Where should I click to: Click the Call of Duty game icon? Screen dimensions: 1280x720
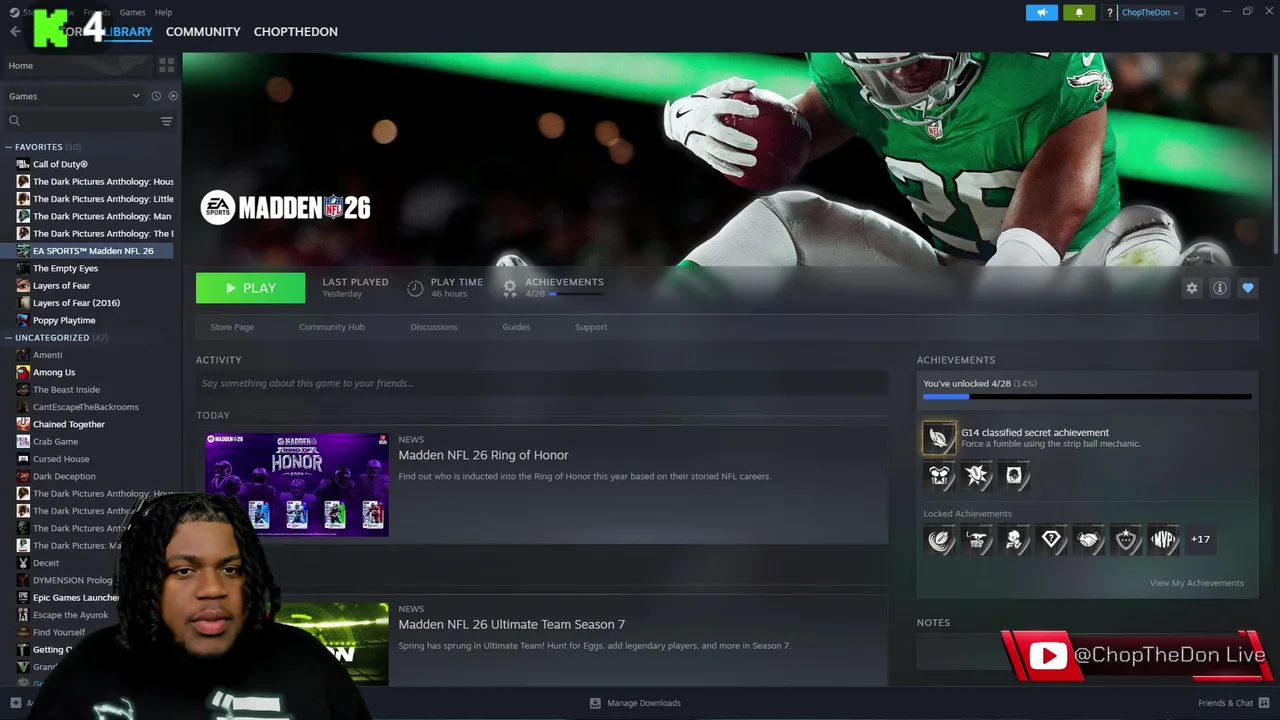click(23, 164)
